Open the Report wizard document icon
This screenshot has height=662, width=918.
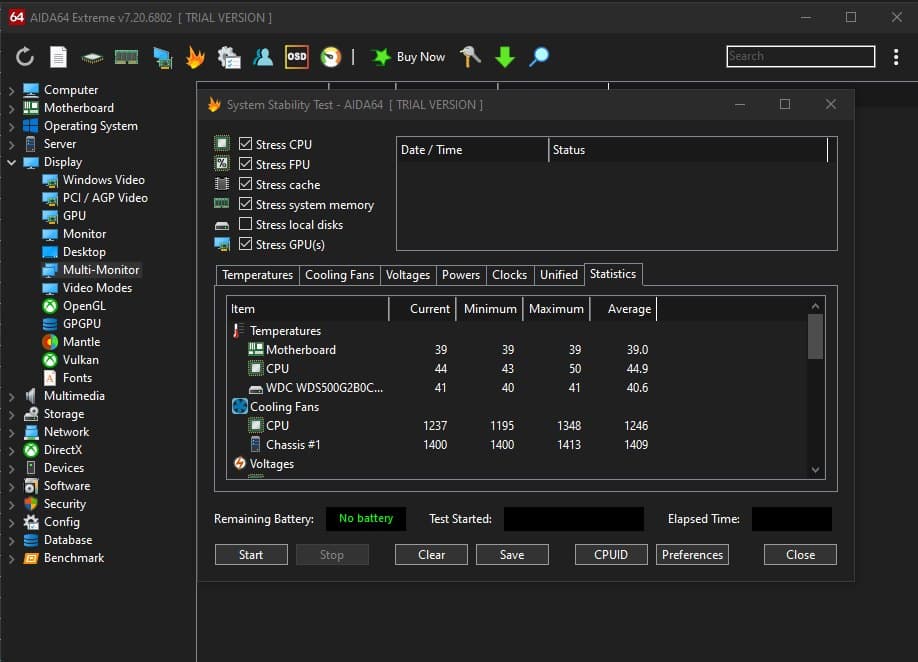58,57
